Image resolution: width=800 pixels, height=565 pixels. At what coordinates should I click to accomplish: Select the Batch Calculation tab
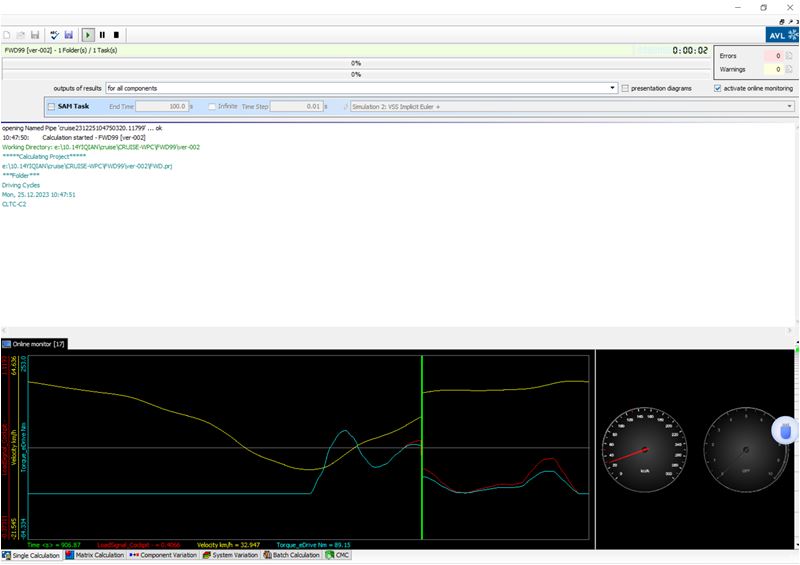pyautogui.click(x=290, y=555)
